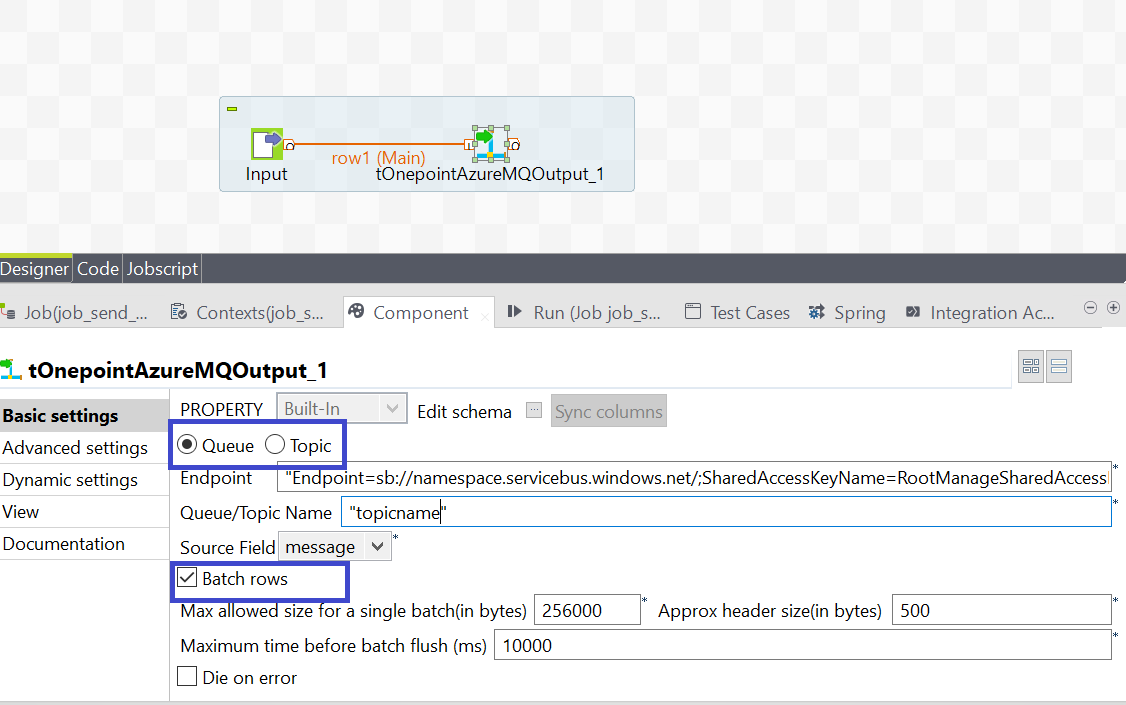Toggle the Batch rows checkbox
Viewport: 1126px width, 705px height.
pos(187,578)
